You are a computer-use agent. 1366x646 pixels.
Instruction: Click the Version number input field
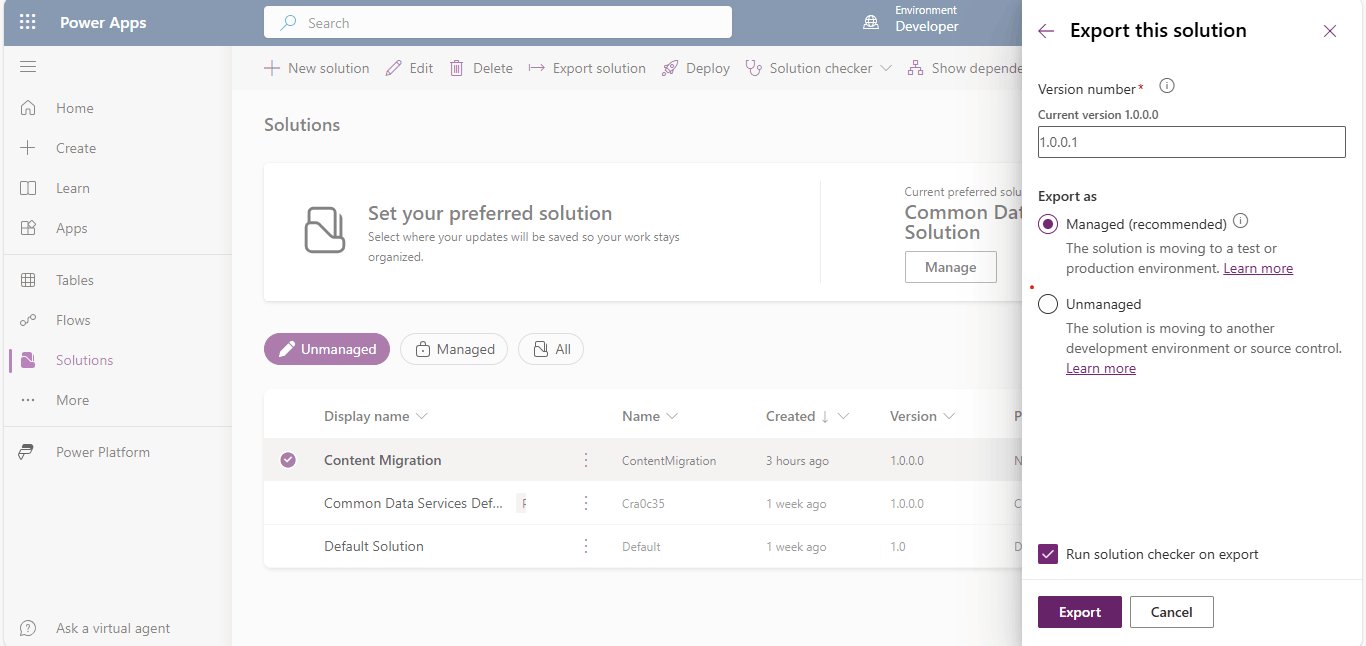pyautogui.click(x=1191, y=142)
